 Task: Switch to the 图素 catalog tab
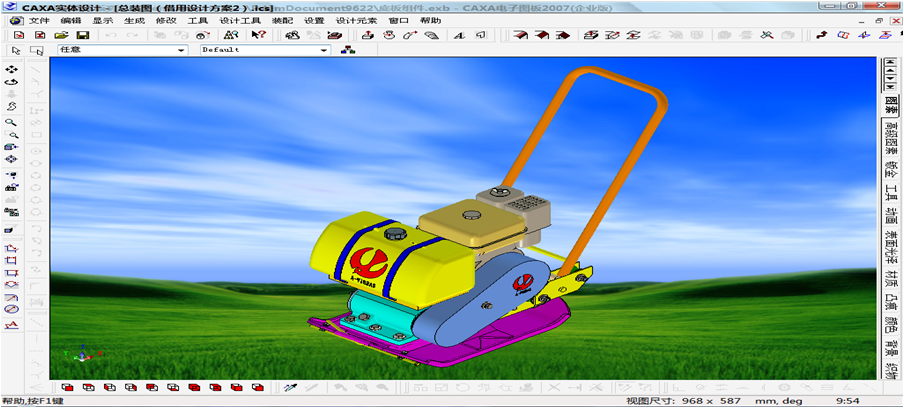coord(890,104)
